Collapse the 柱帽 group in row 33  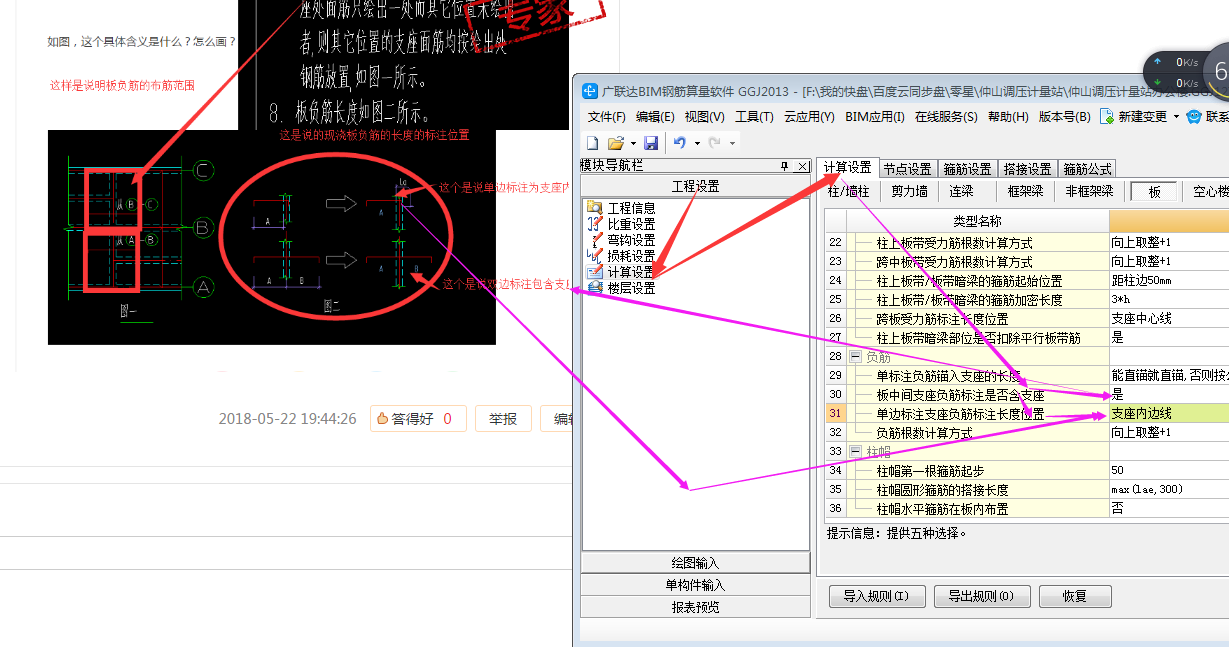(856, 452)
